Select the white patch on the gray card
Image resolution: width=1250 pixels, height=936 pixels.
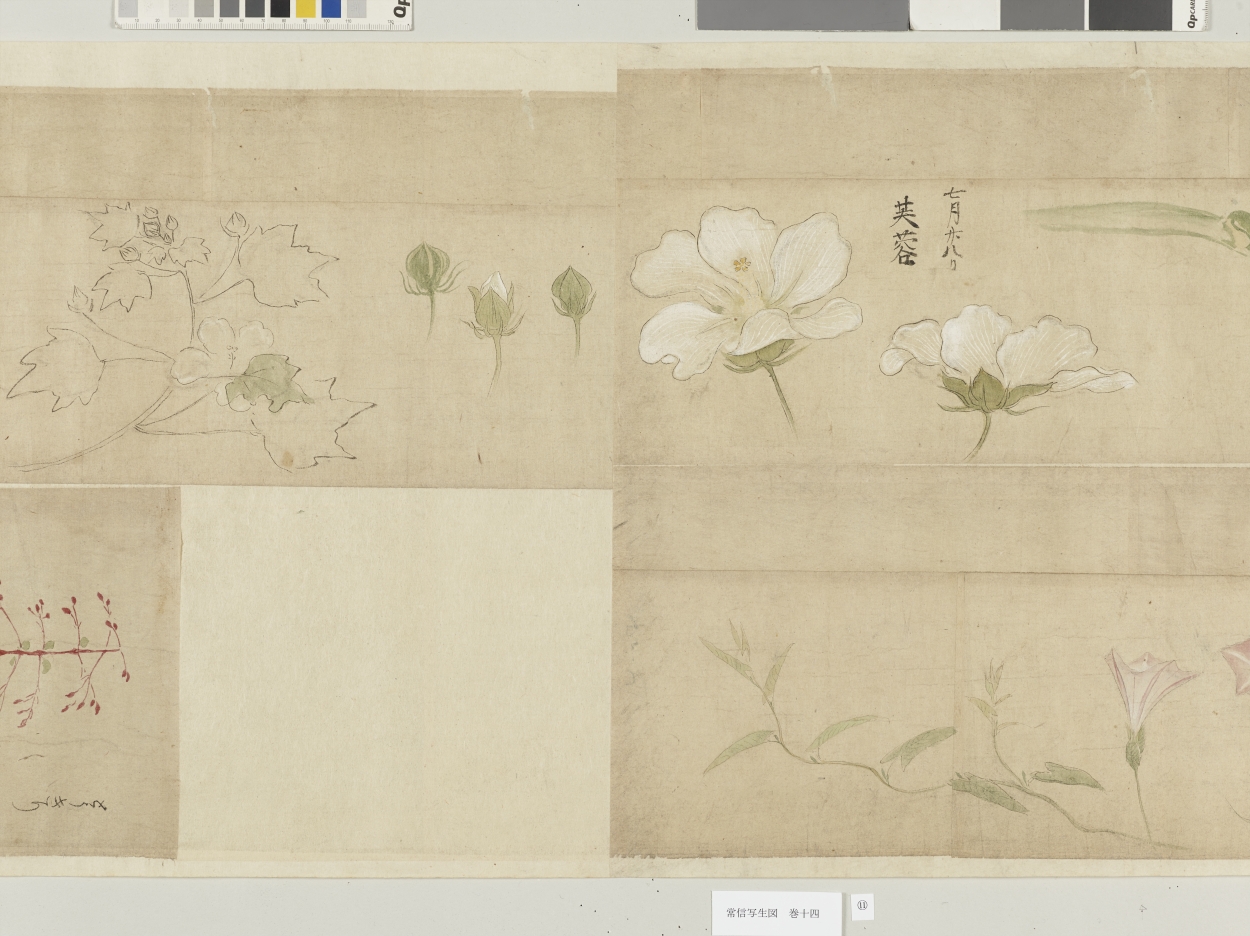pos(954,14)
